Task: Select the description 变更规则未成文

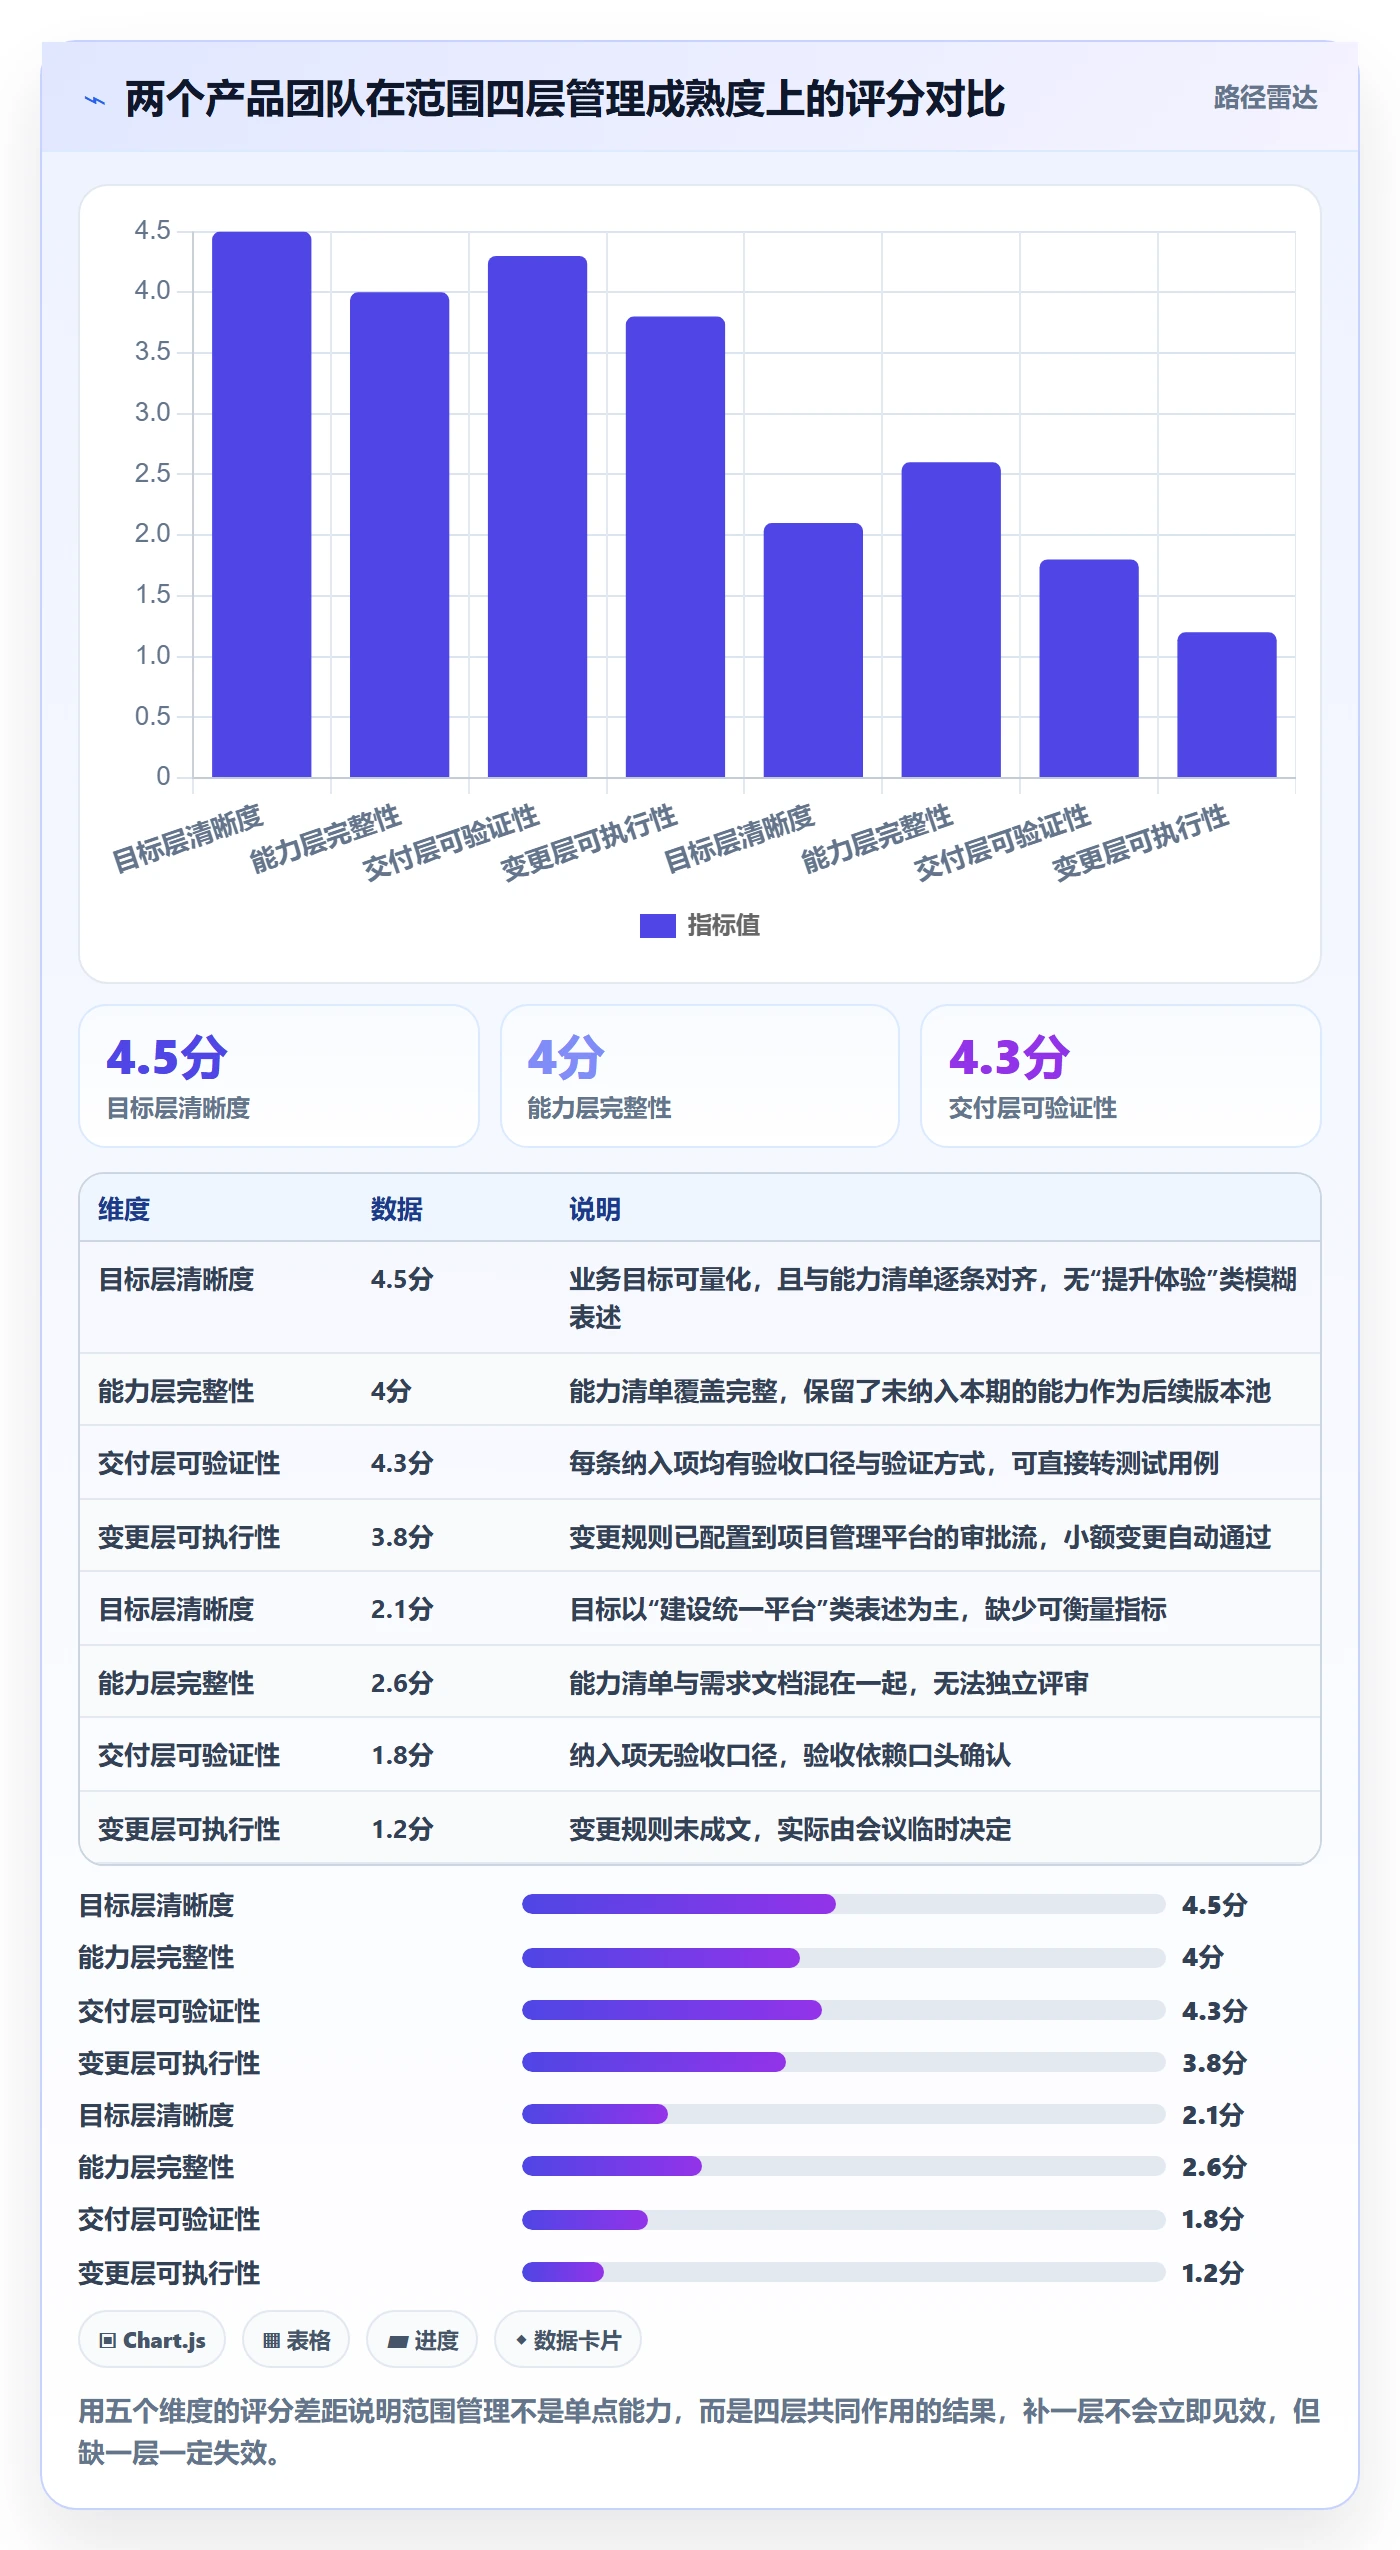Action: [790, 1829]
